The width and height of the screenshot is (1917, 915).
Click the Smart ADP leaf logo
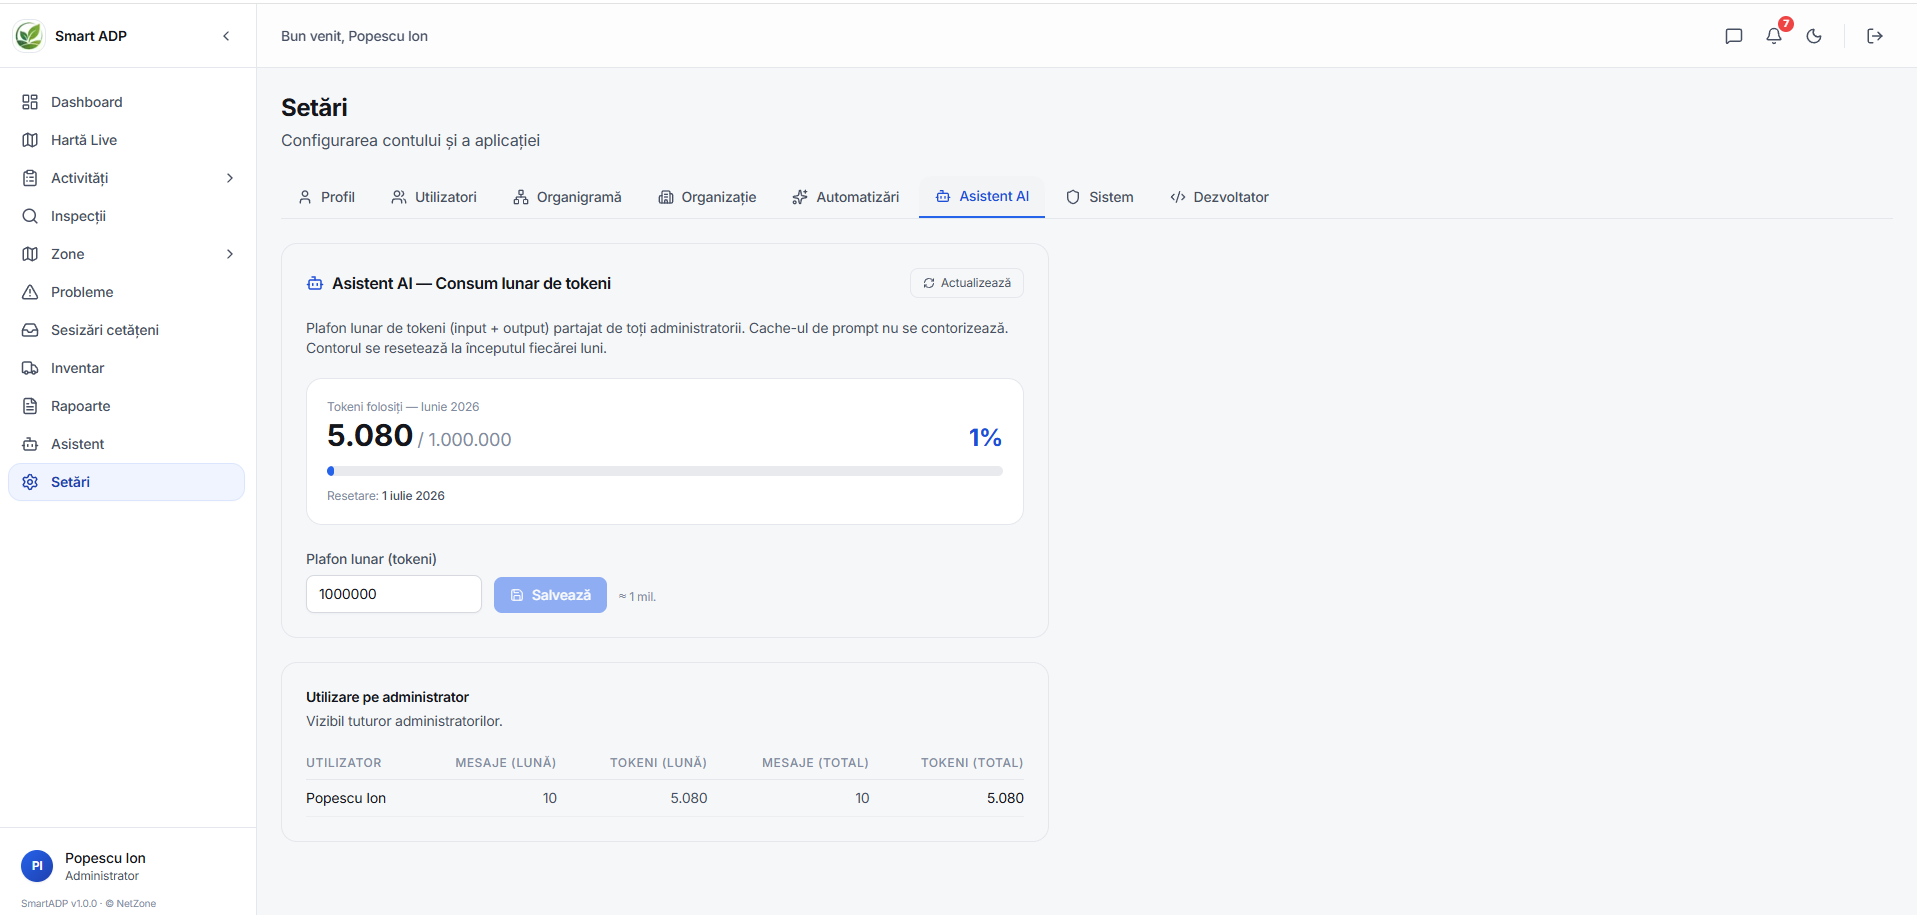(x=29, y=36)
